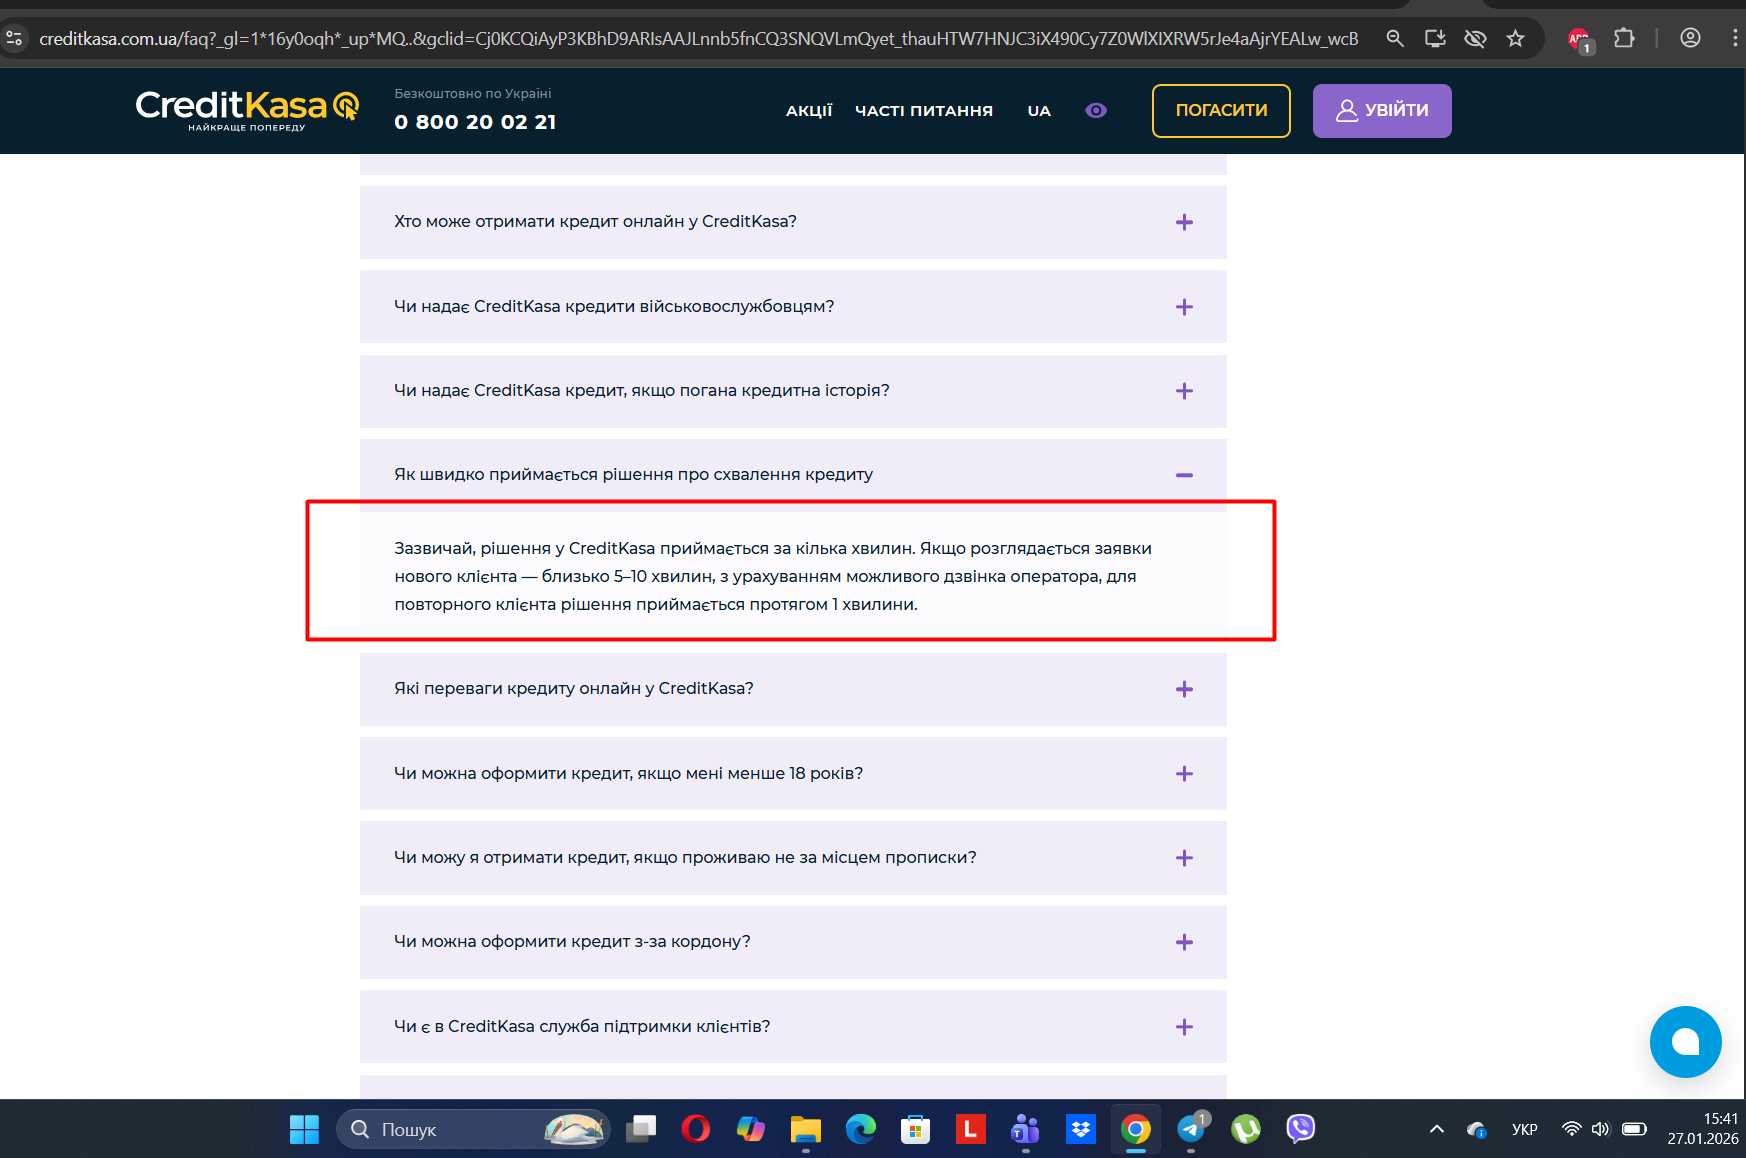Expand the 'погана кредитна історія' question

coord(793,391)
